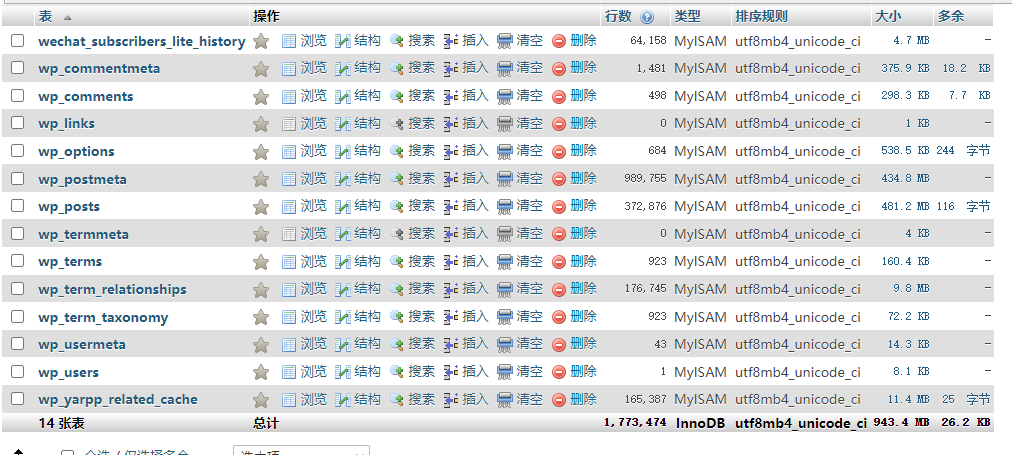Click wp_commentmeta size 375.9 KB
The image size is (1012, 455).
coord(906,68)
